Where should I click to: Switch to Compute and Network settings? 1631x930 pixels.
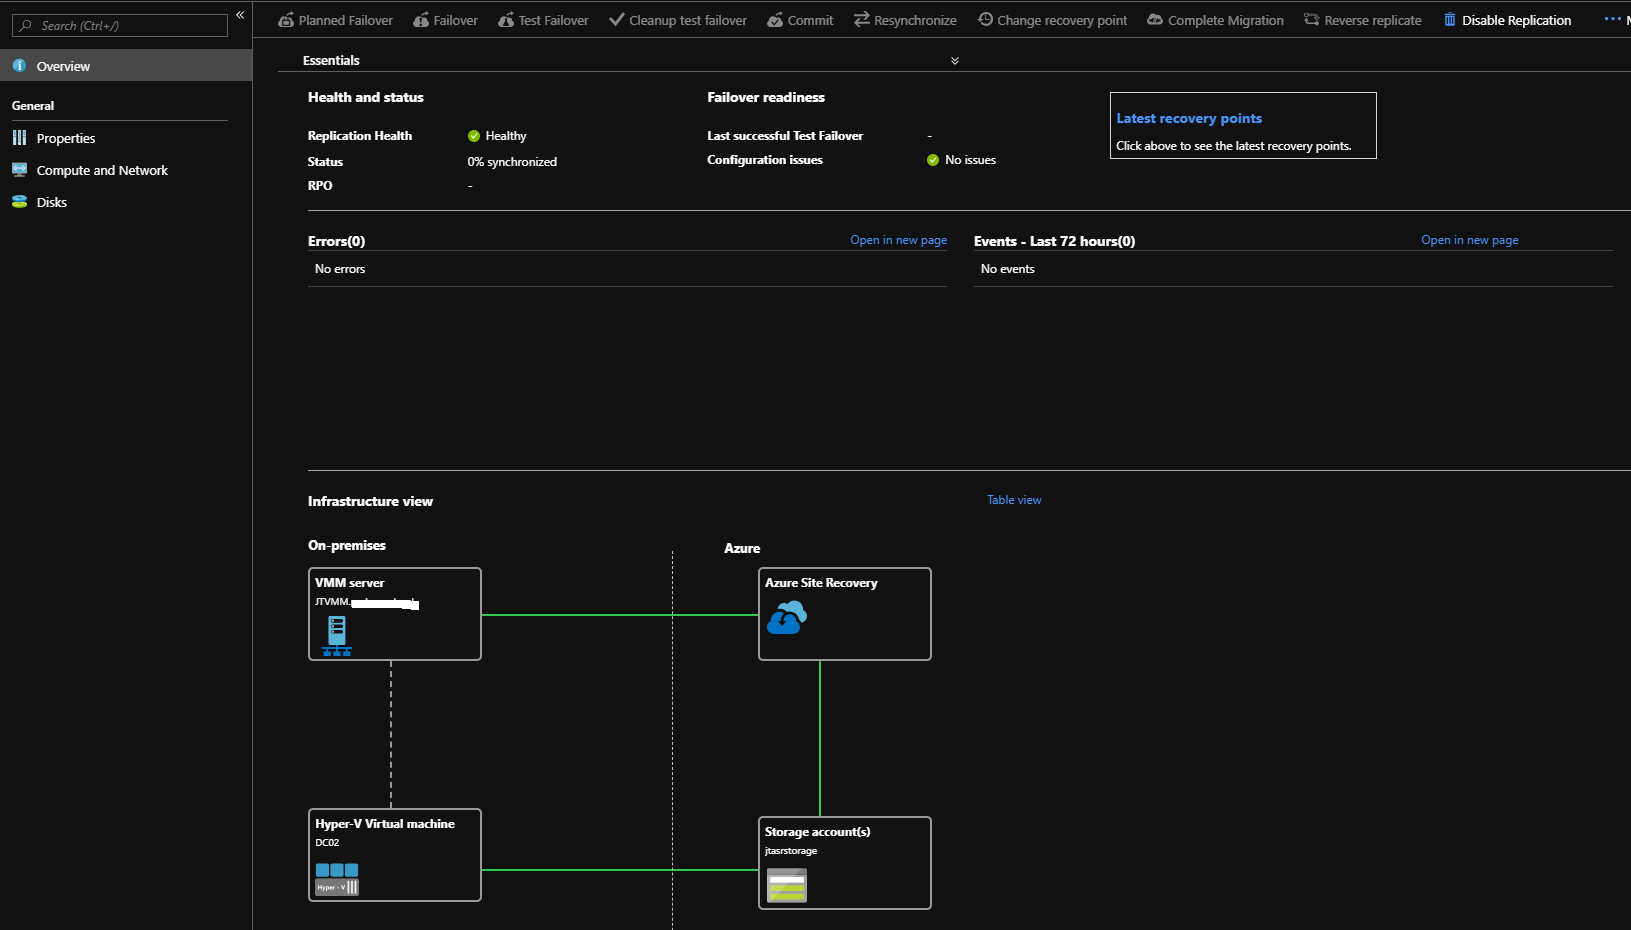coord(101,170)
